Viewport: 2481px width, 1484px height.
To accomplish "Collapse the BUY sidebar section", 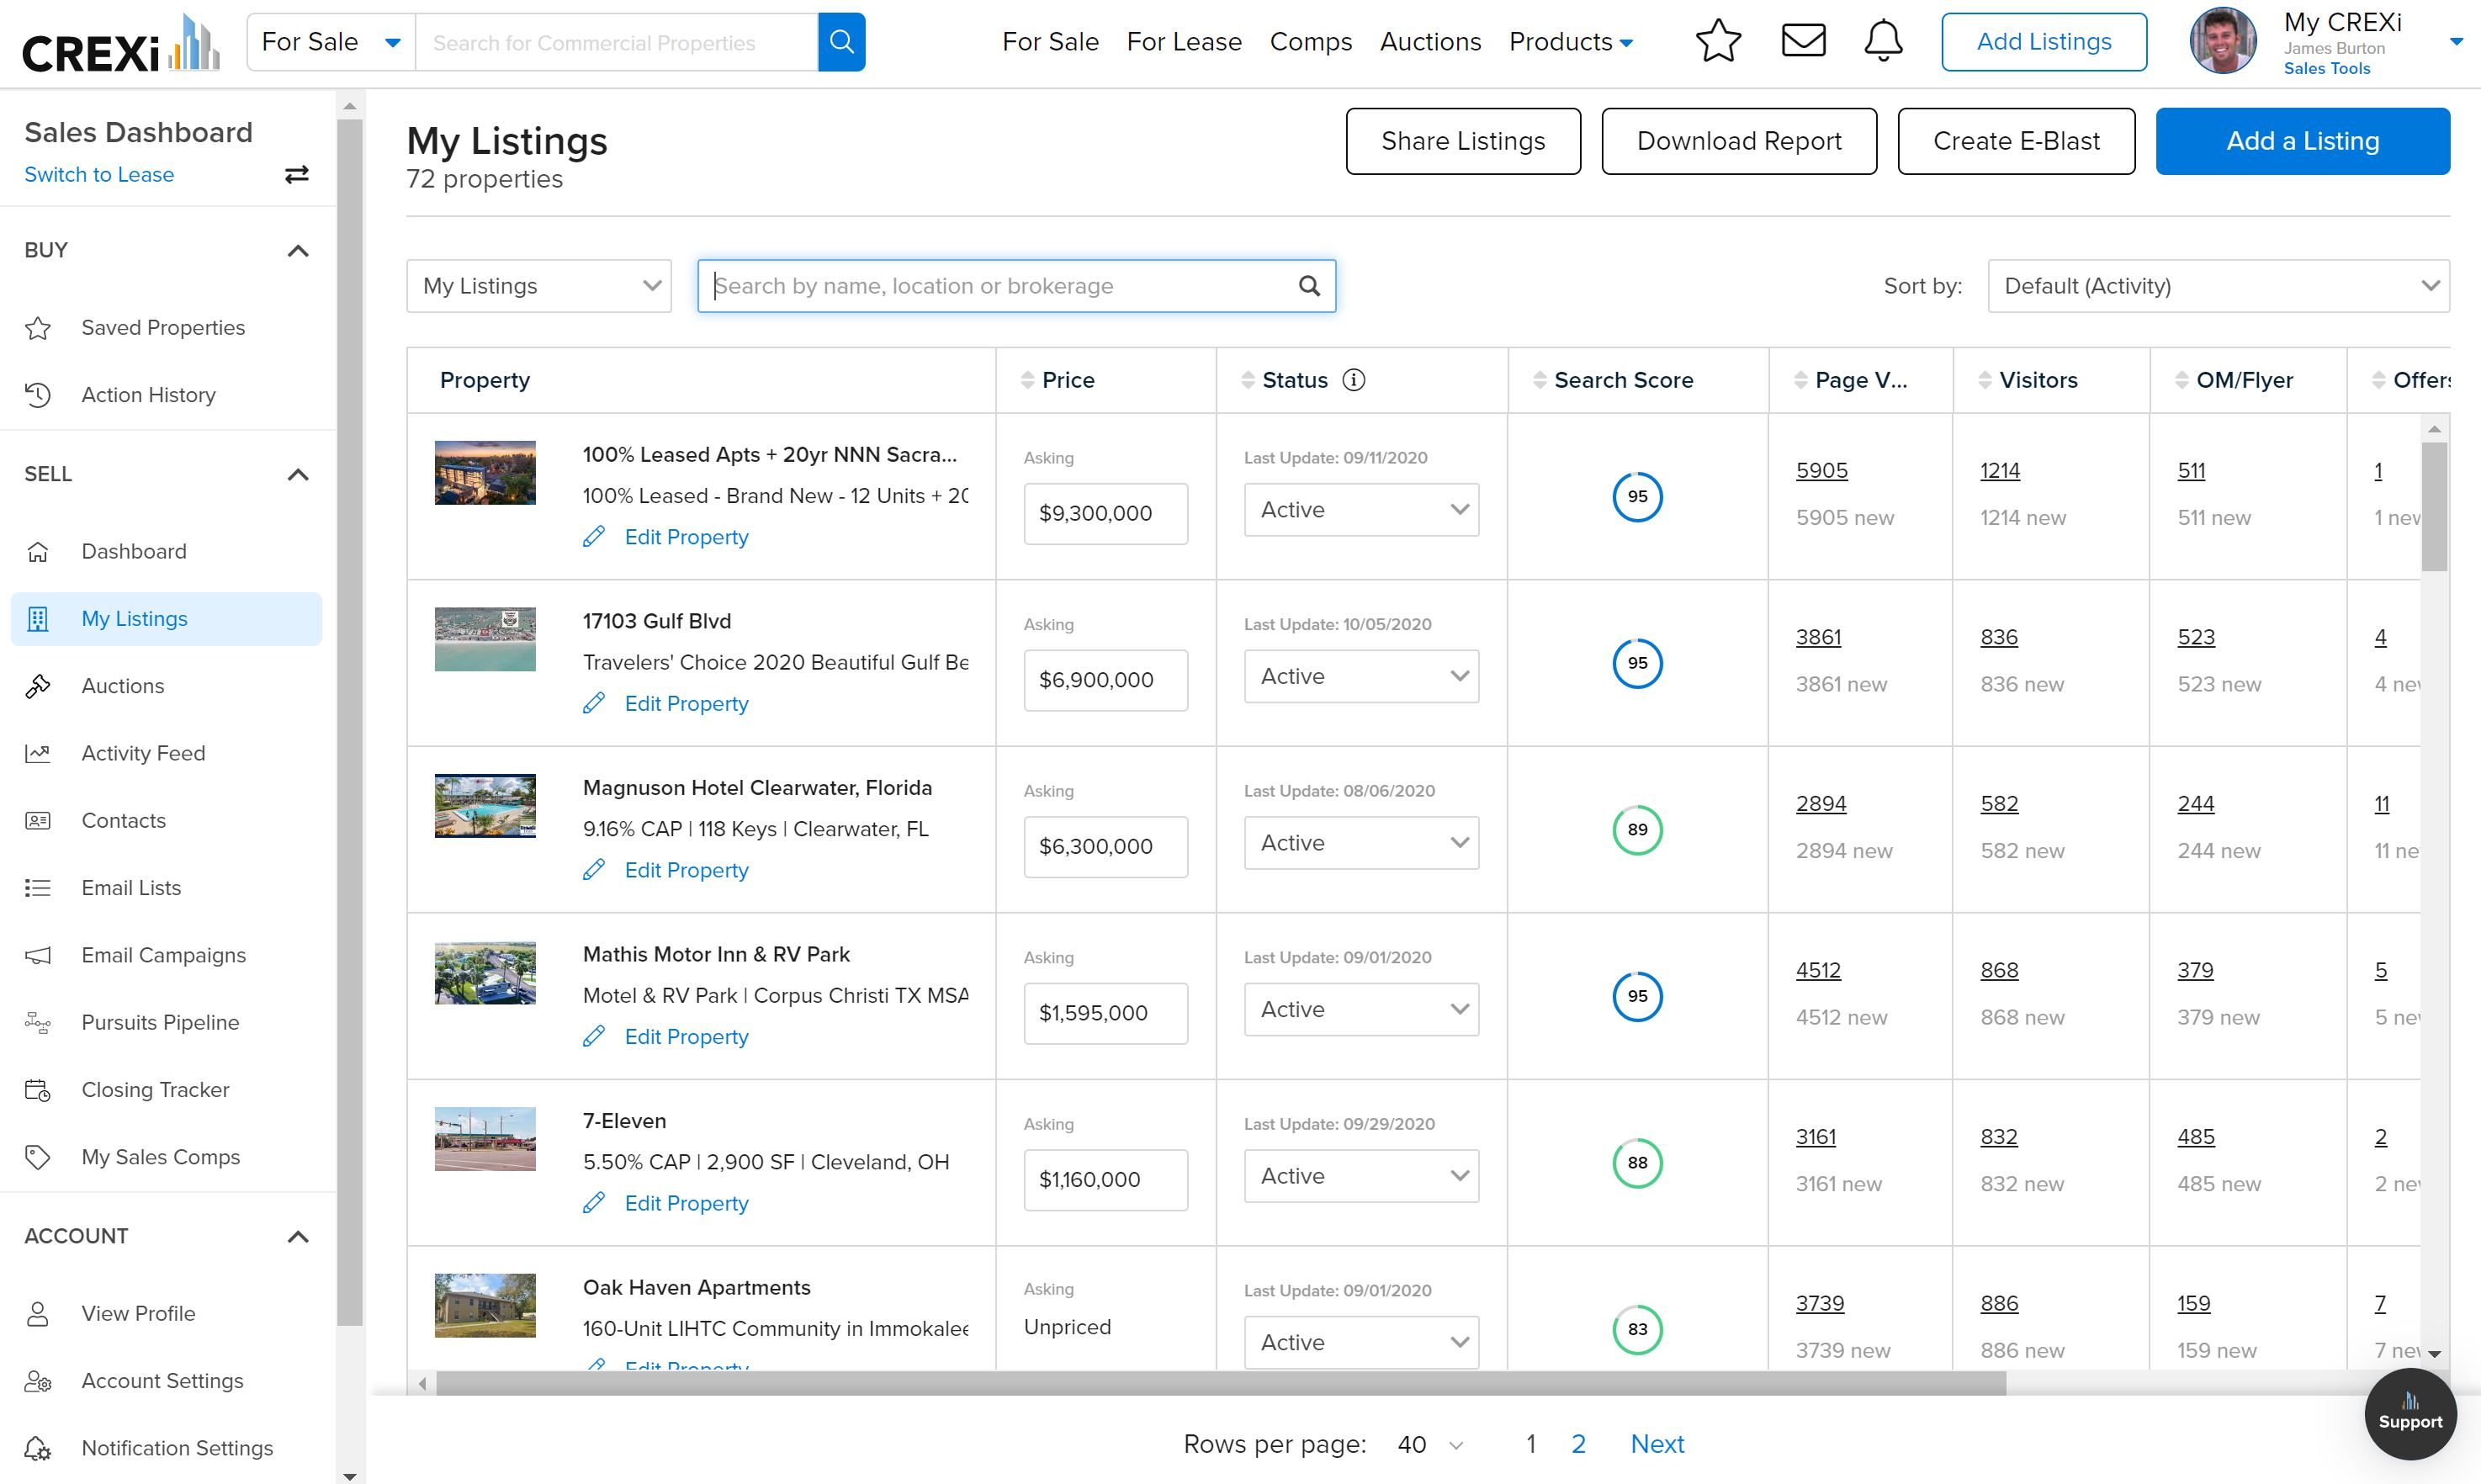I will 297,251.
